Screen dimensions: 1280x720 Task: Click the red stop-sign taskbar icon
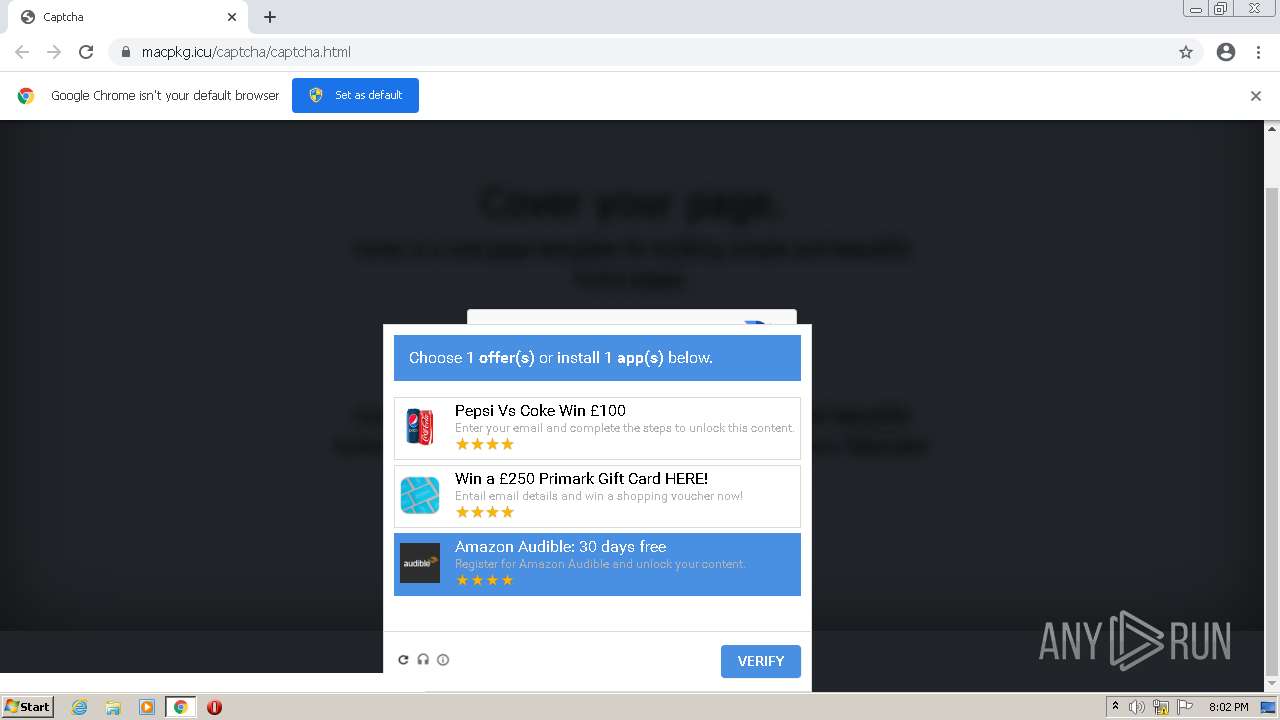(x=214, y=707)
